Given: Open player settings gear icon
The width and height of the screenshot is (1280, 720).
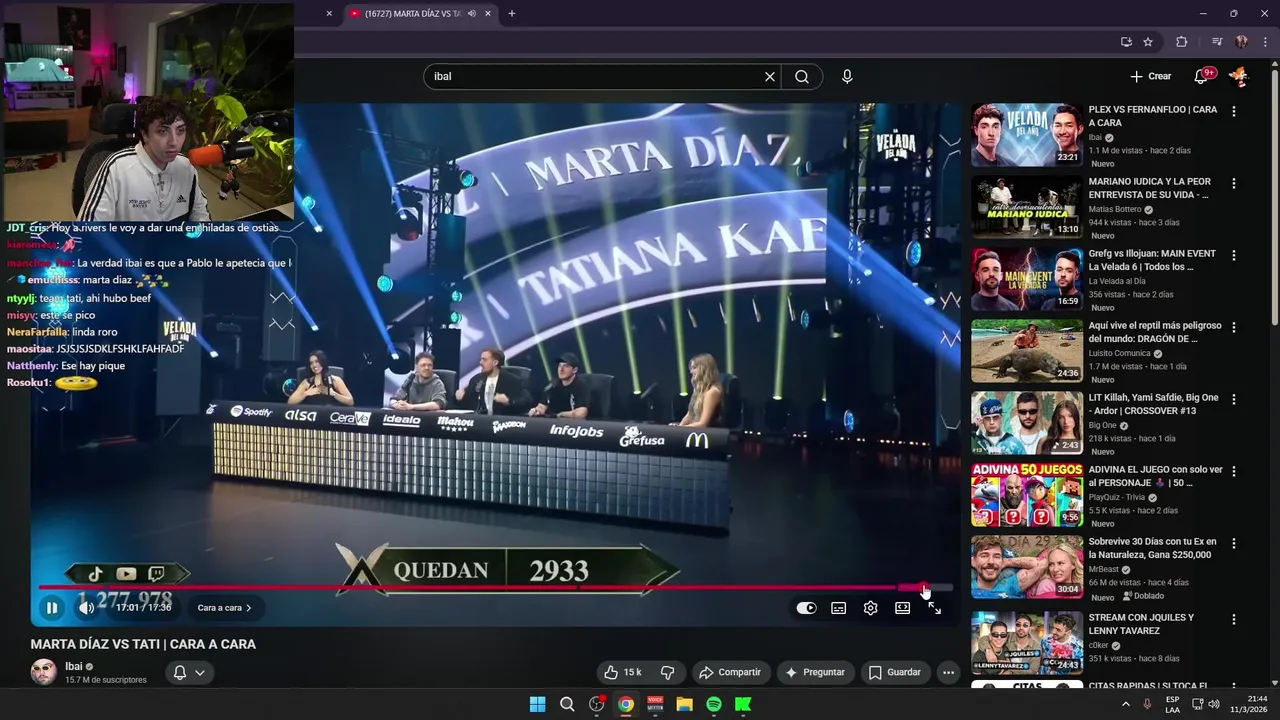Looking at the screenshot, I should 871,608.
